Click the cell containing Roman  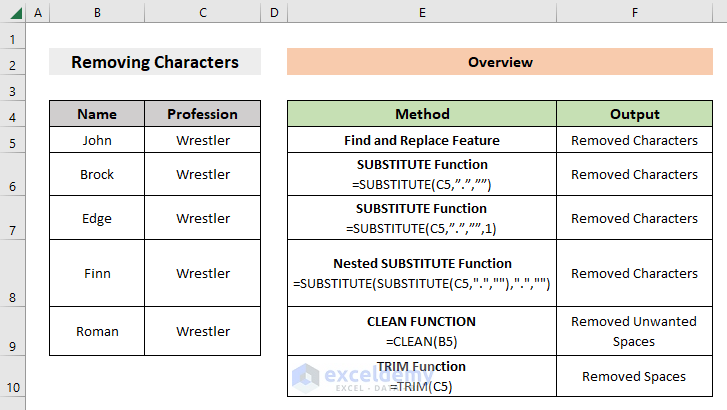[97, 331]
